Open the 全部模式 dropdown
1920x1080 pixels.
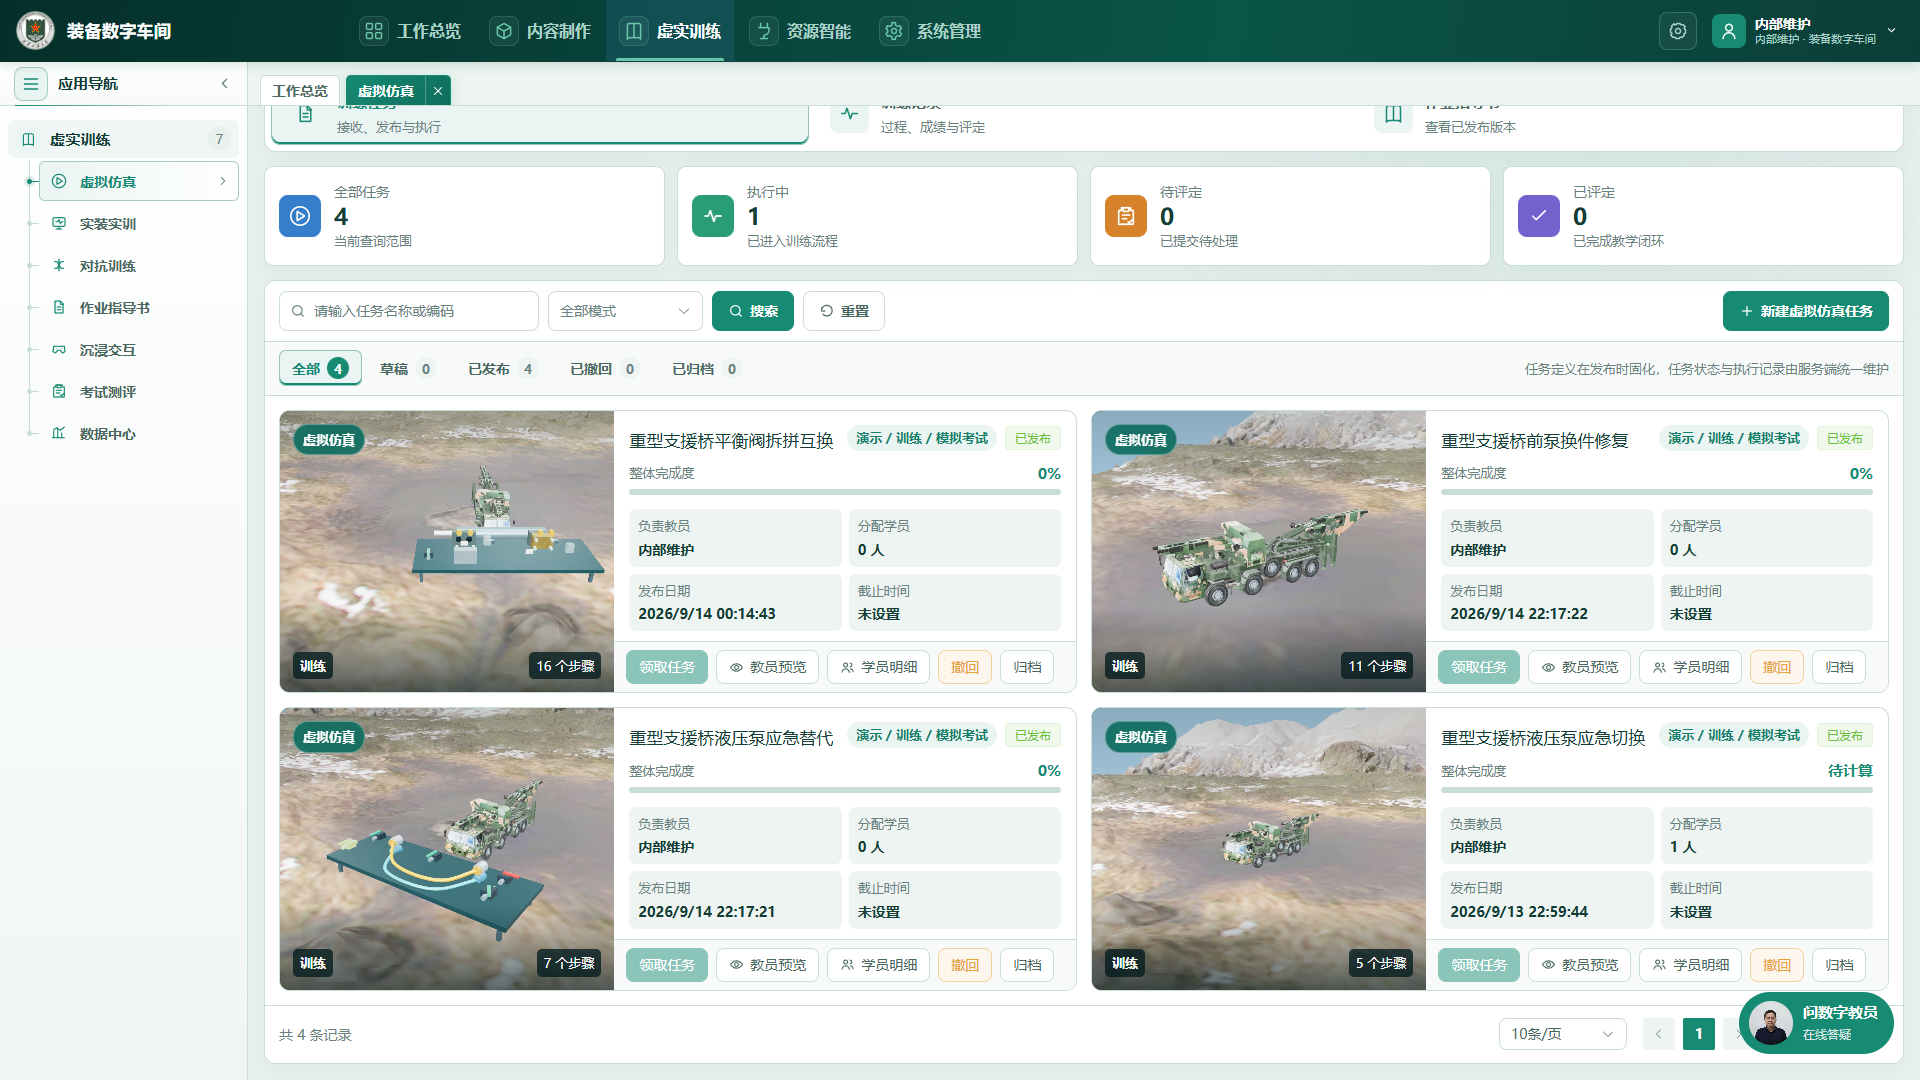626,311
